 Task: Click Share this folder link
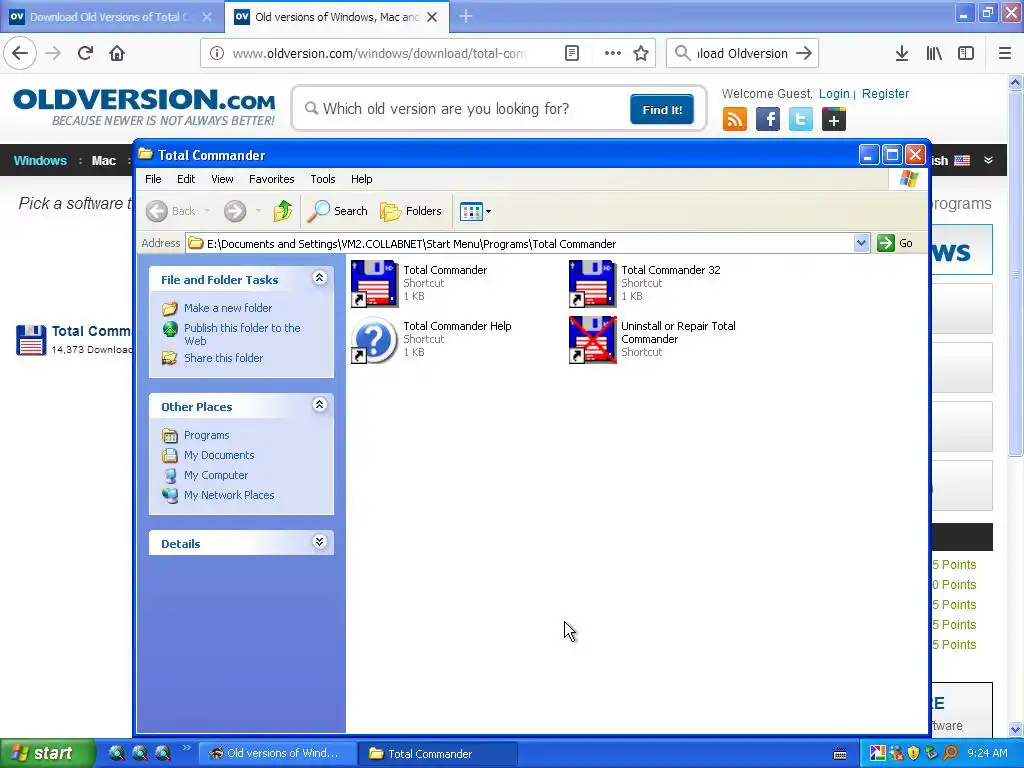tap(223, 358)
